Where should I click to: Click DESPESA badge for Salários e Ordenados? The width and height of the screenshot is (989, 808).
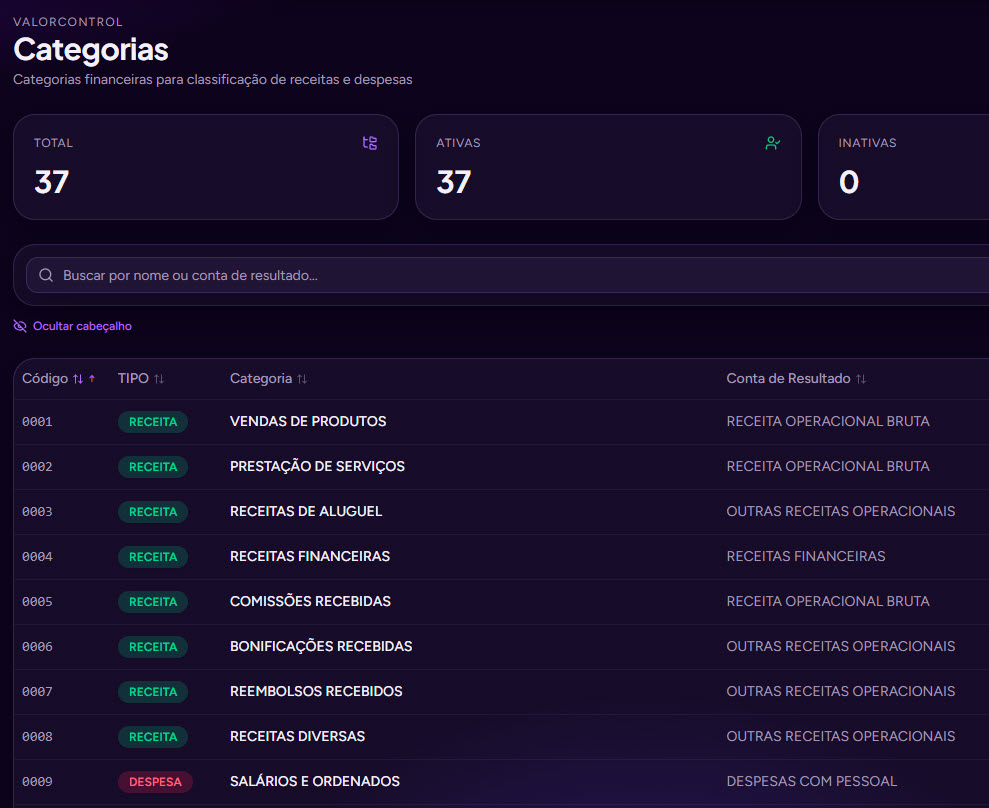(155, 782)
